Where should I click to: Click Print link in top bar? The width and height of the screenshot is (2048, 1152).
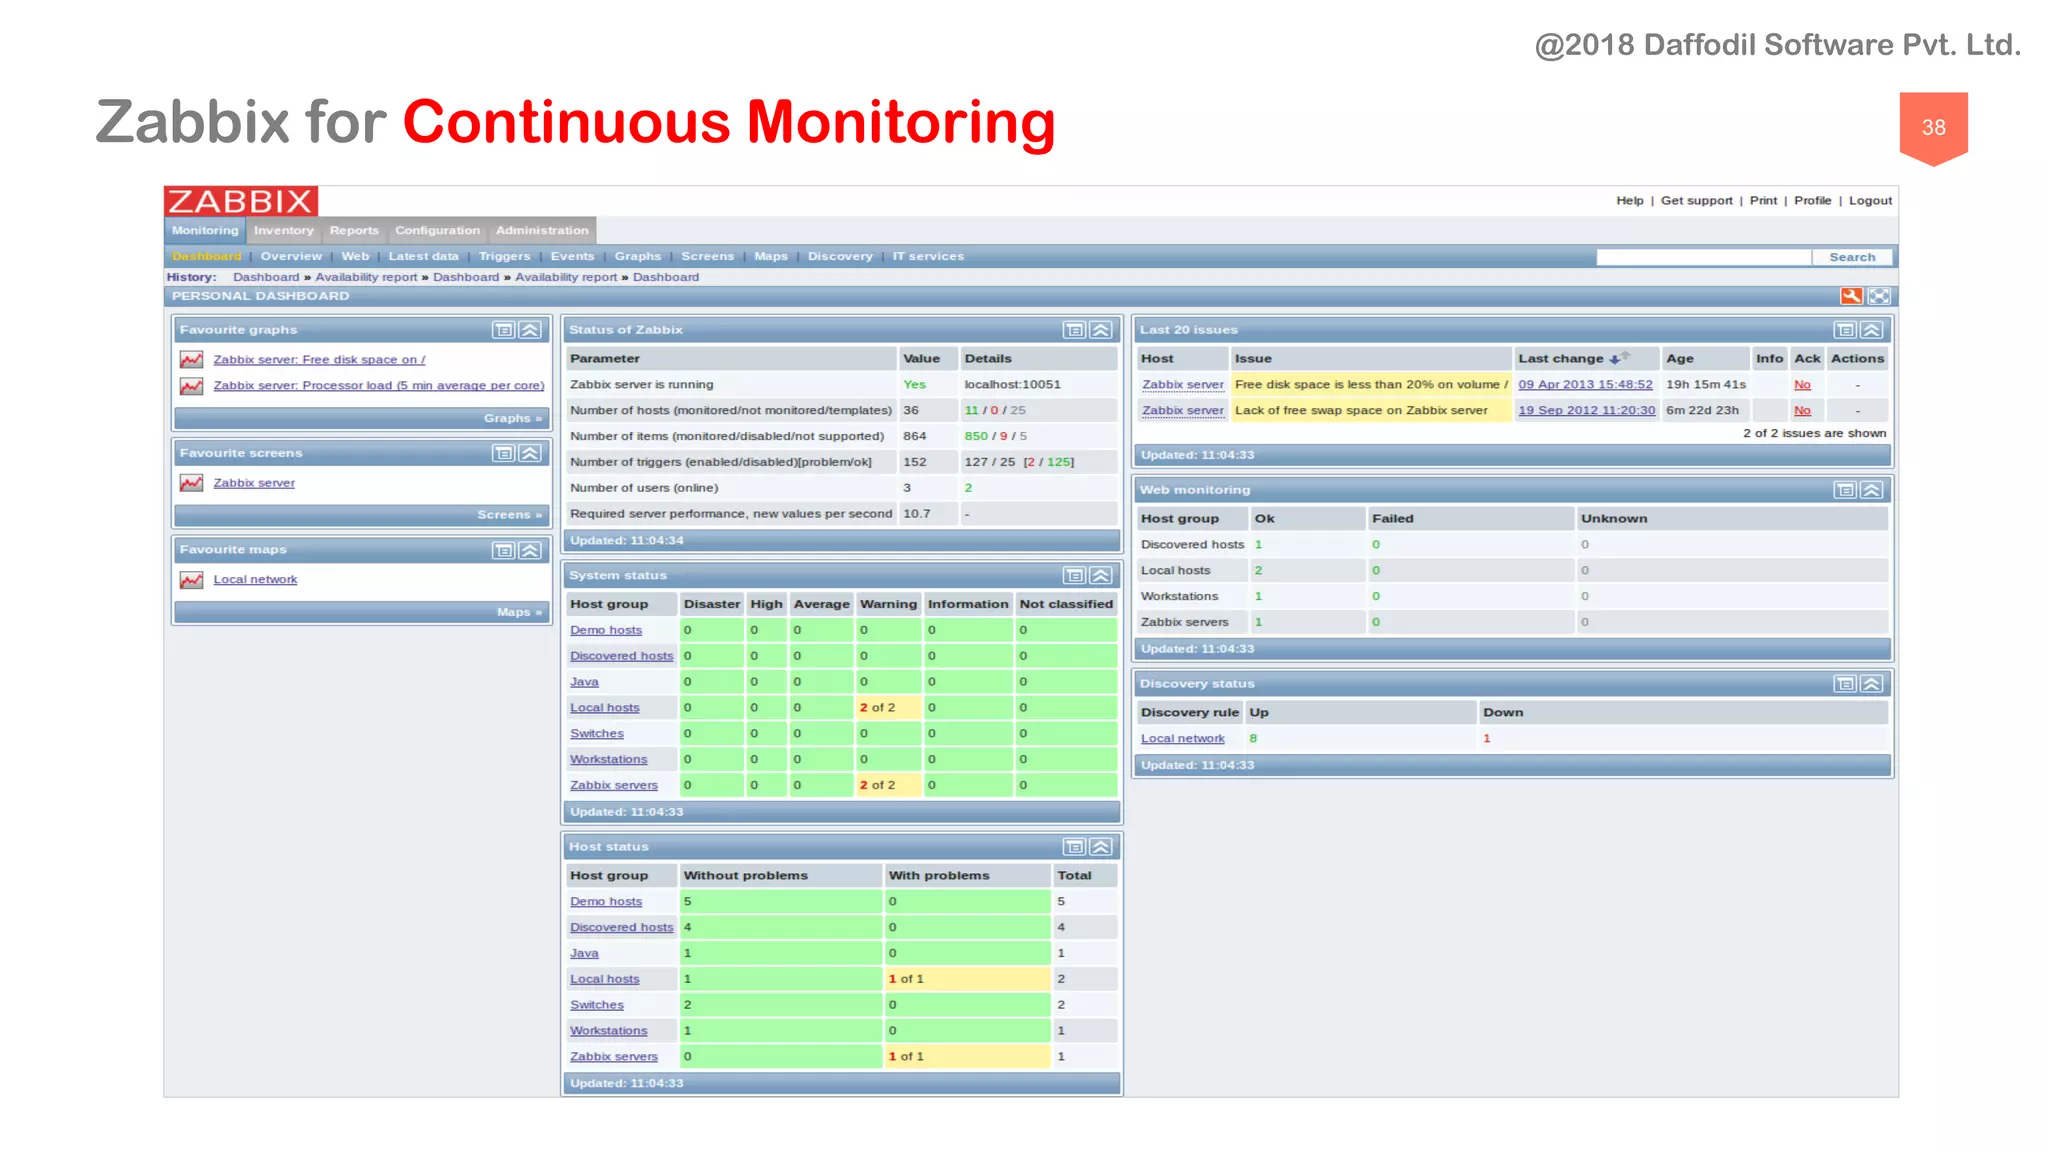point(1763,201)
